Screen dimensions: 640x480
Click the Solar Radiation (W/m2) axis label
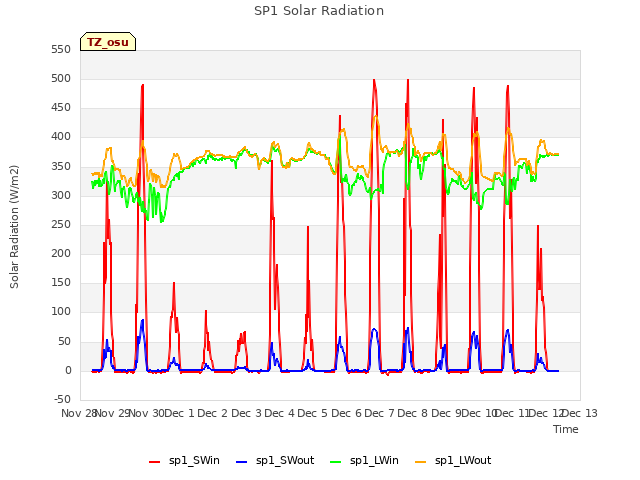coord(14,227)
